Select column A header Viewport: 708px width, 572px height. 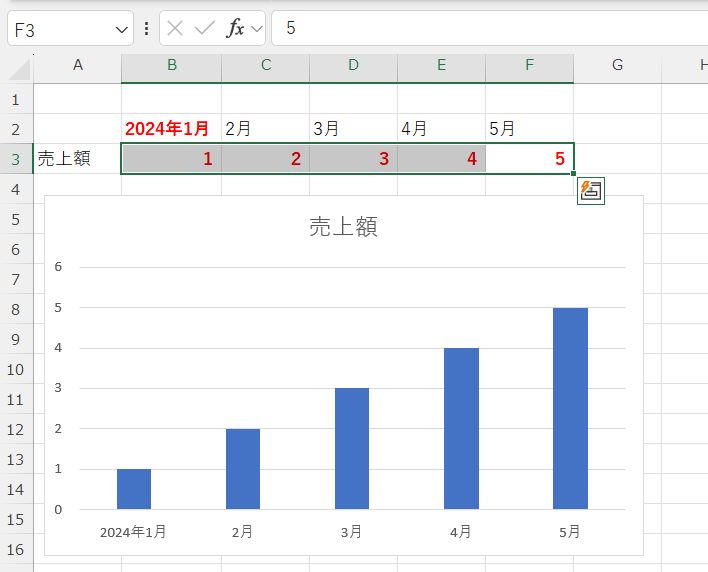coord(78,65)
